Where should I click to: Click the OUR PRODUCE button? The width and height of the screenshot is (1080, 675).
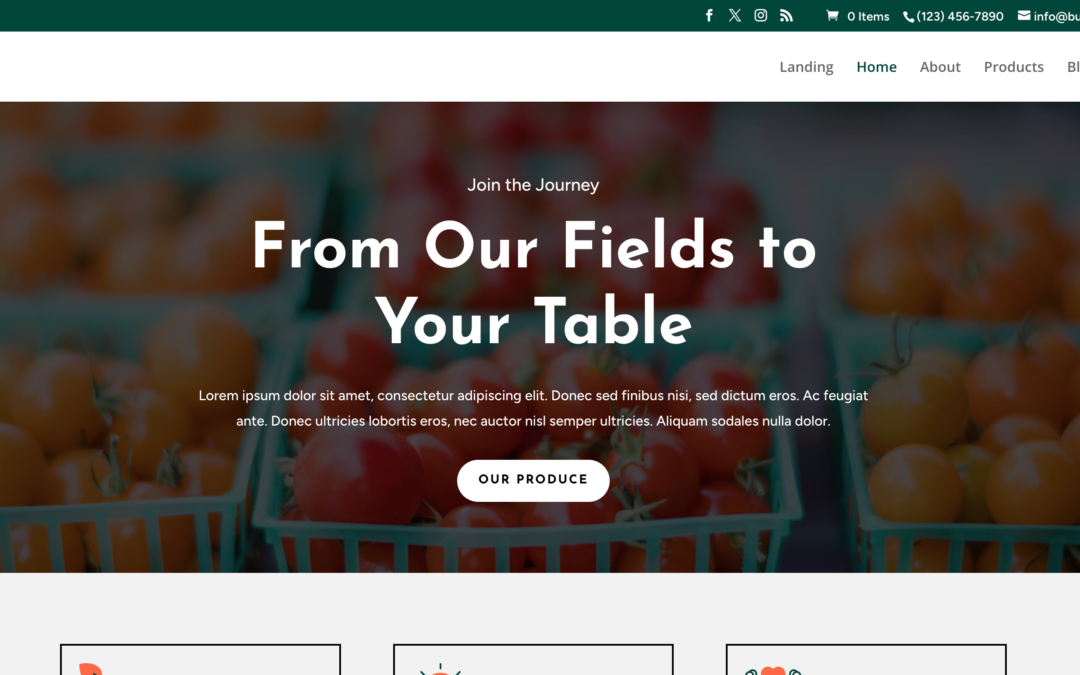[533, 480]
